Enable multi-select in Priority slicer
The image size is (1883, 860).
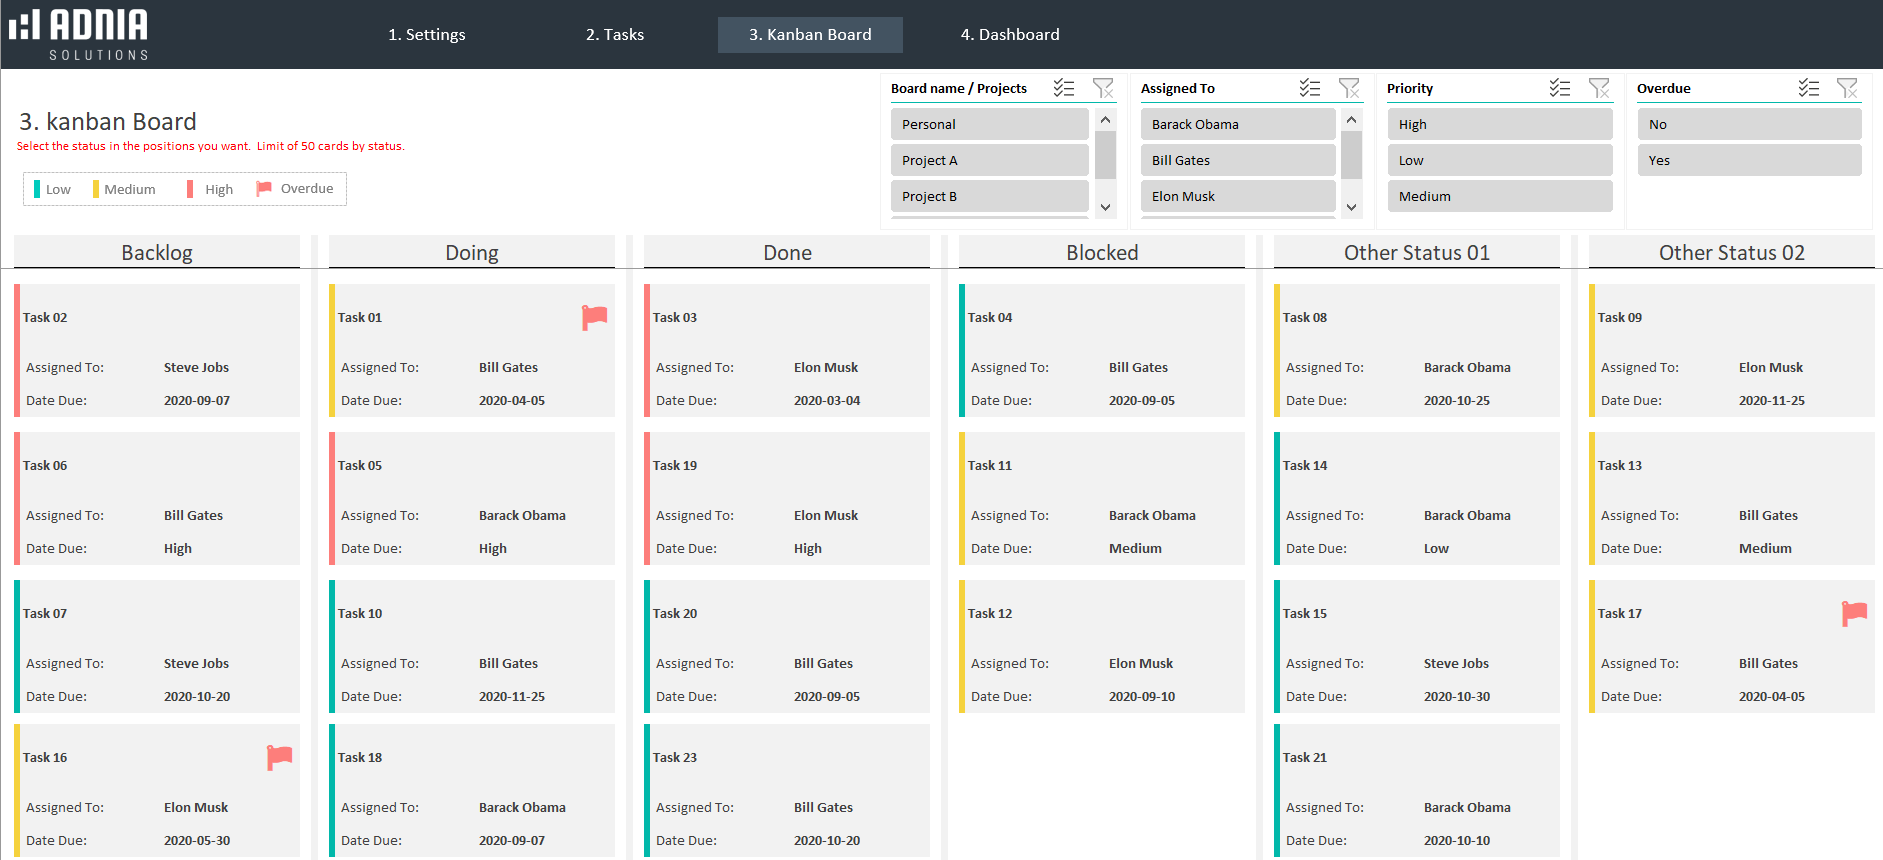[x=1560, y=88]
